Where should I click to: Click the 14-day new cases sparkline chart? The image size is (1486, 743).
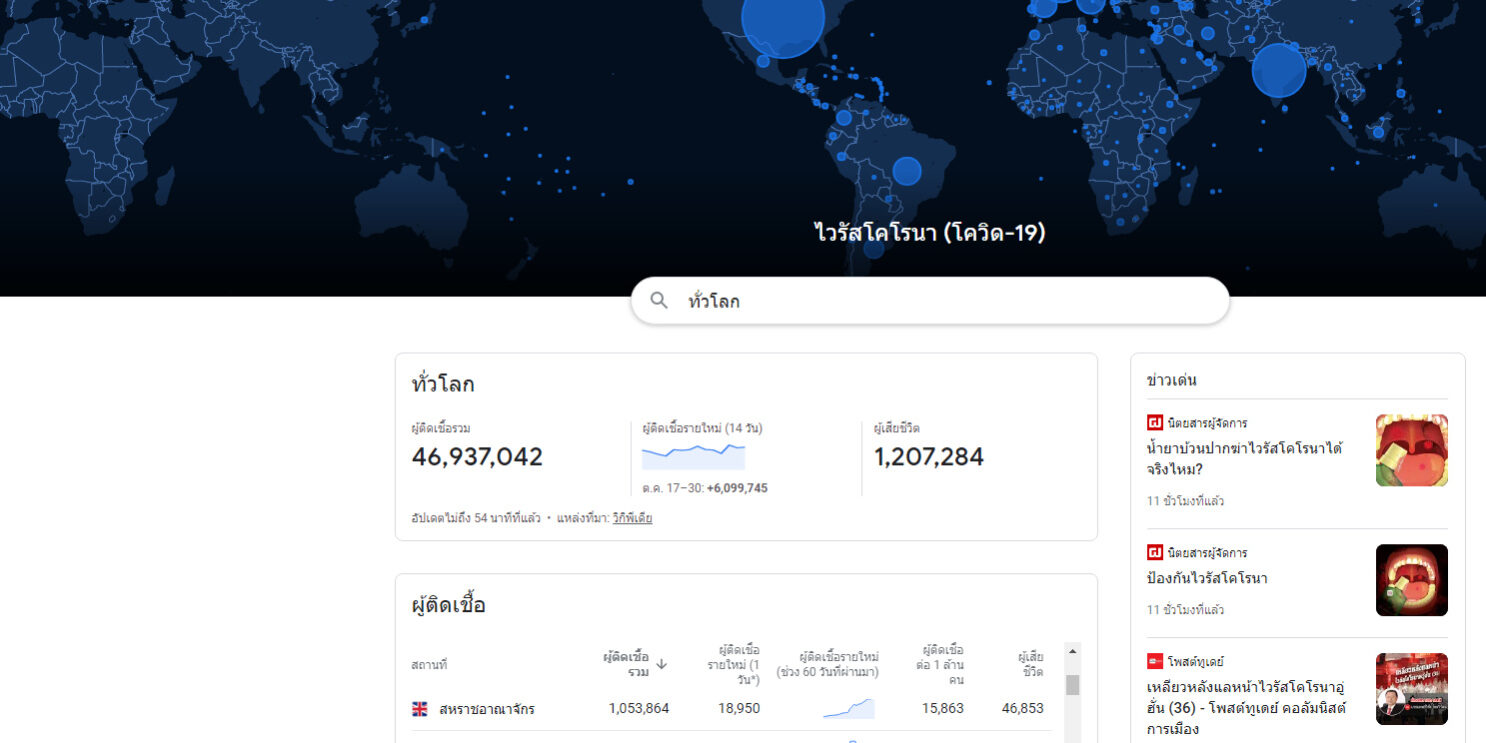(693, 456)
